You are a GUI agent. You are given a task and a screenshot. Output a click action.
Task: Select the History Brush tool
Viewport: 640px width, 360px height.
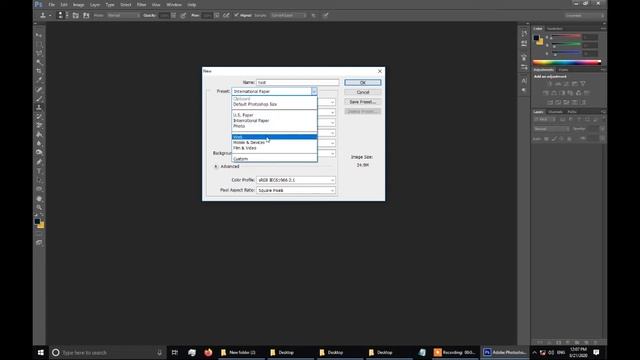39,117
